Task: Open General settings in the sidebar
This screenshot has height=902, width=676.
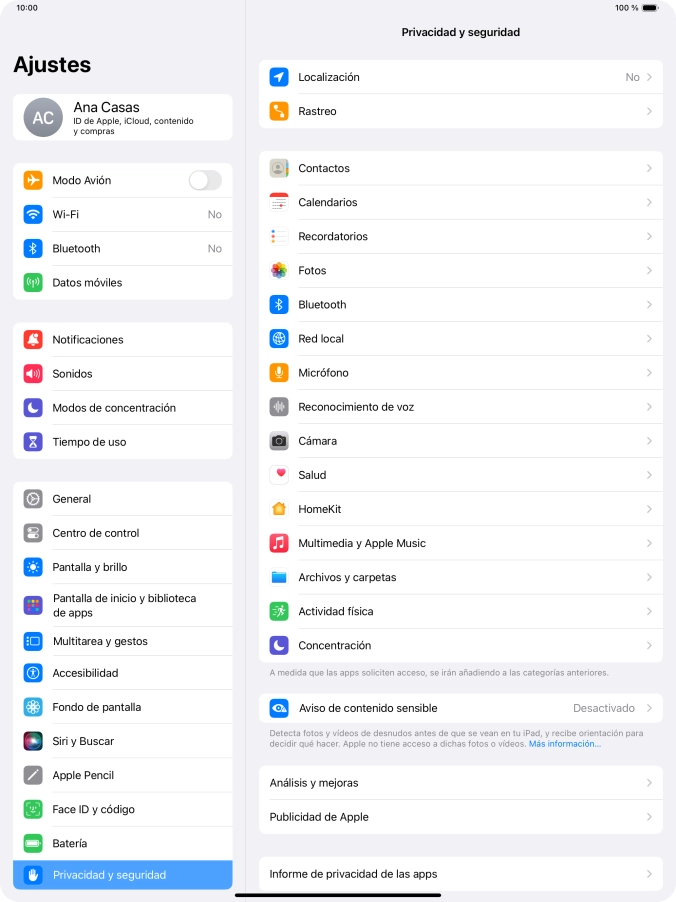Action: tap(123, 499)
